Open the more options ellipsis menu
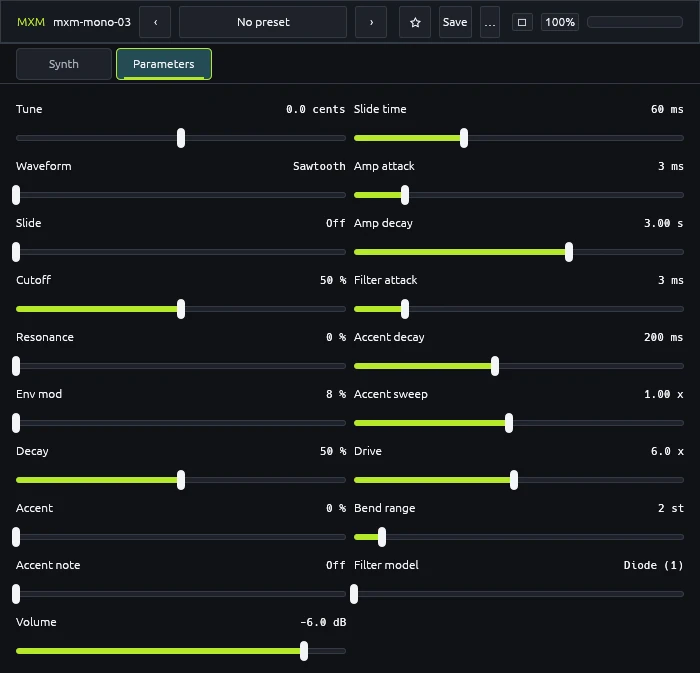700x673 pixels. 490,22
